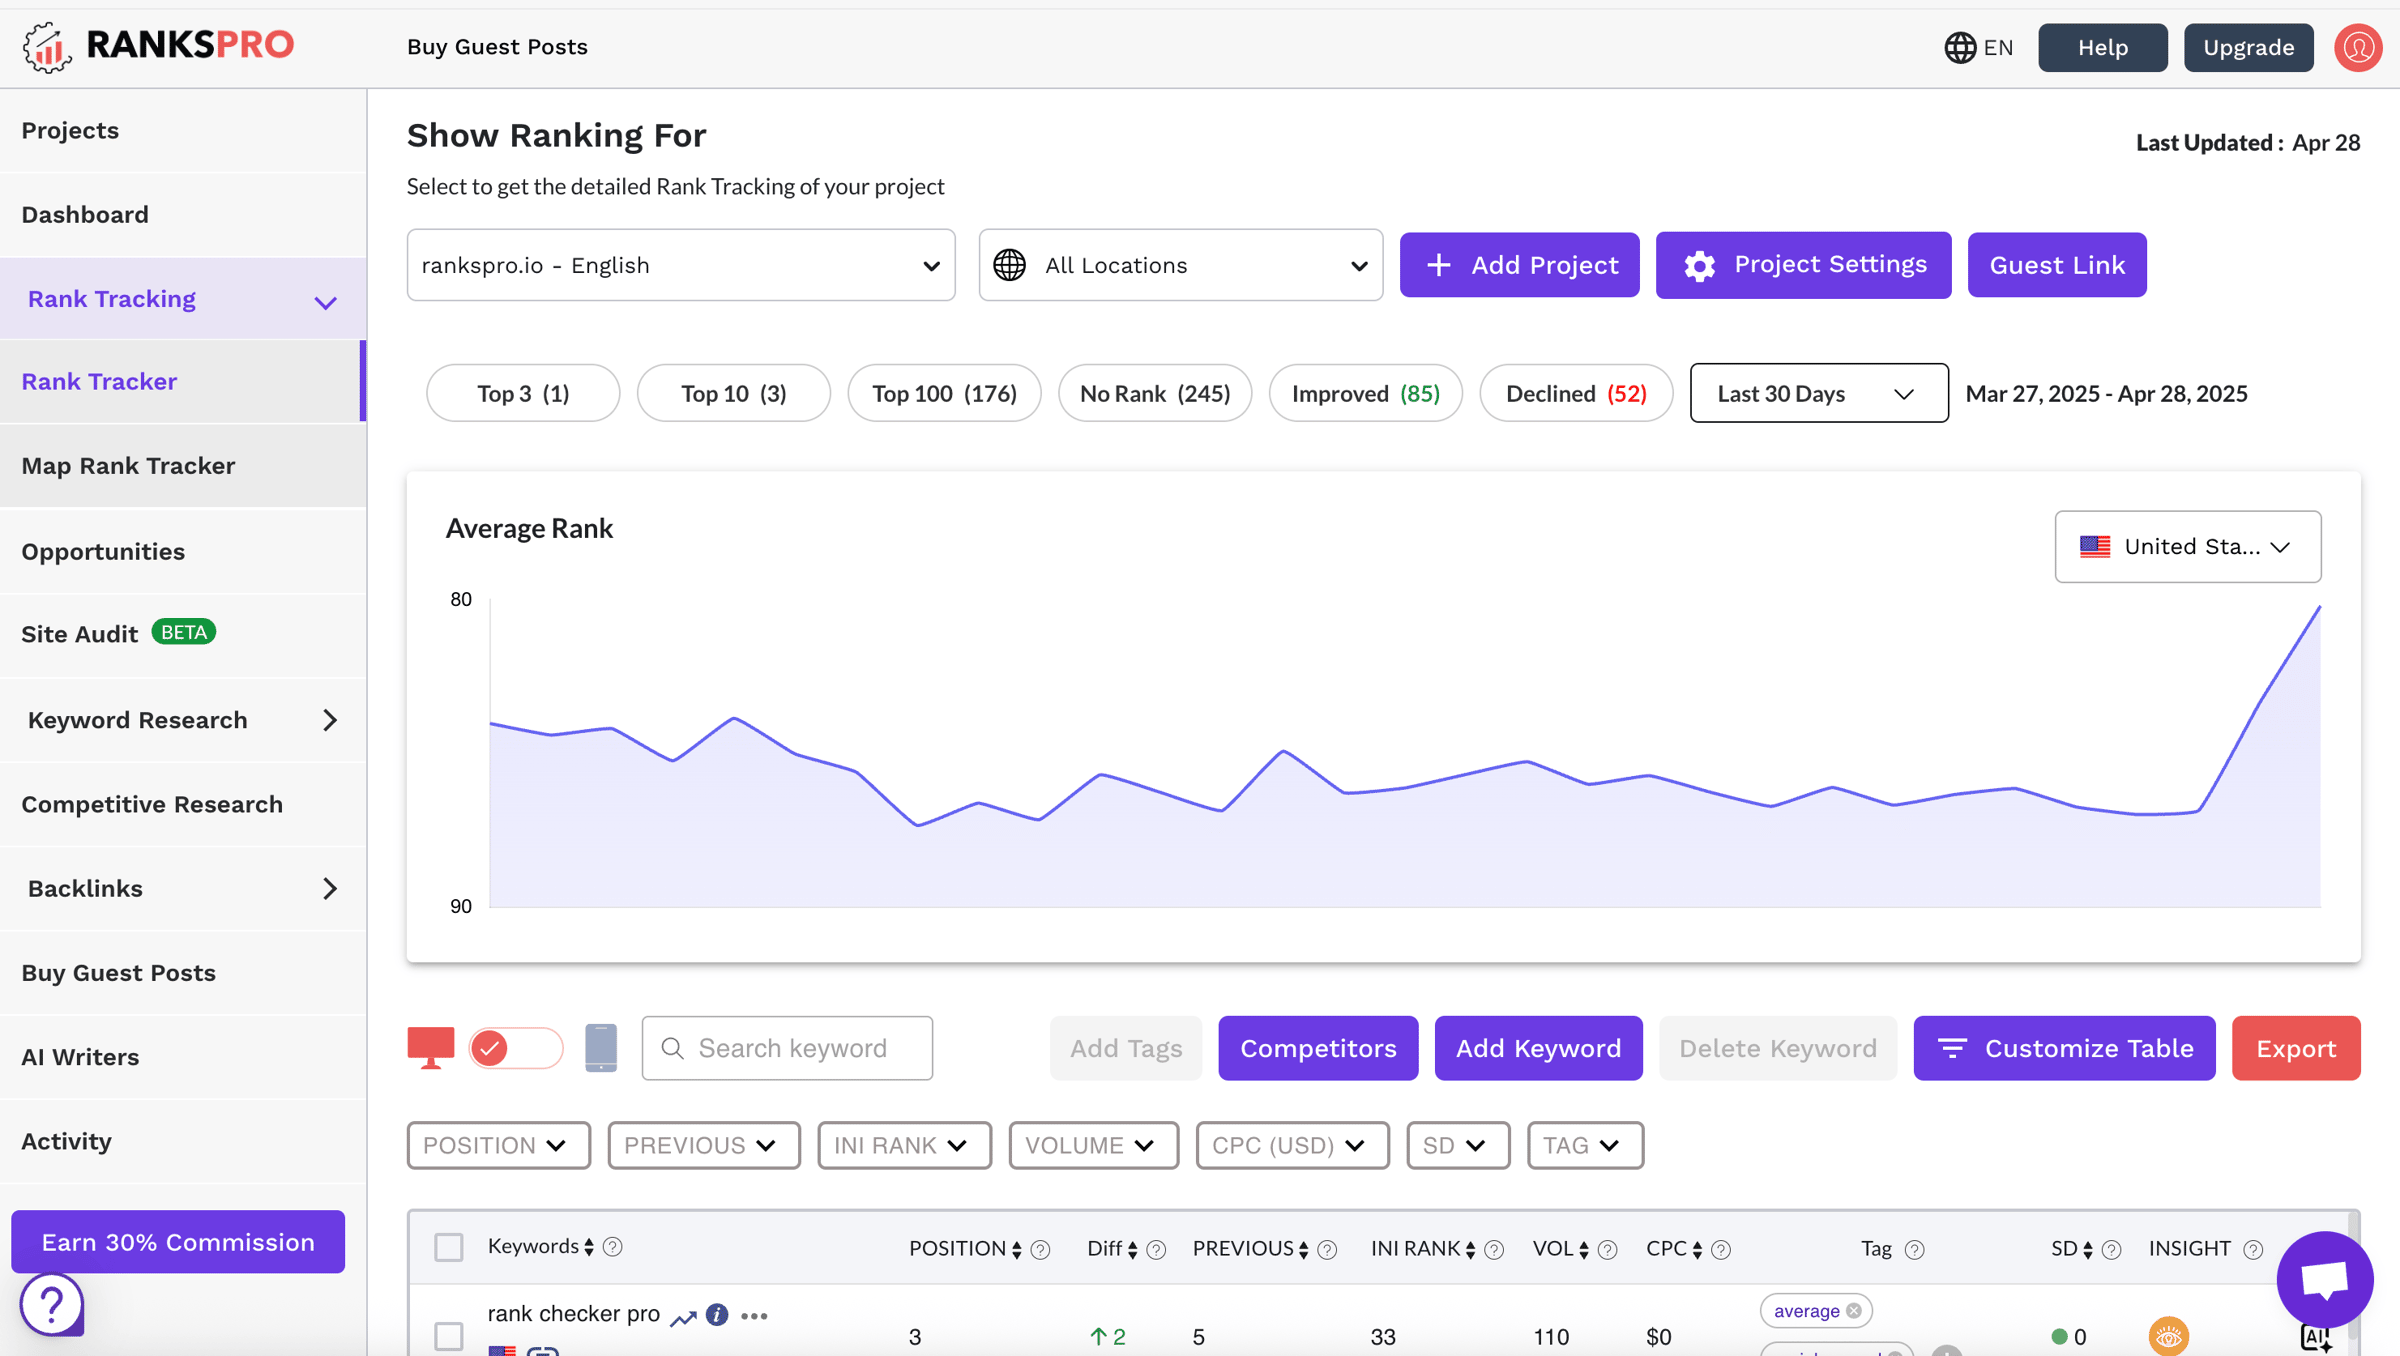Click the Export button
This screenshot has width=2400, height=1356.
point(2296,1048)
